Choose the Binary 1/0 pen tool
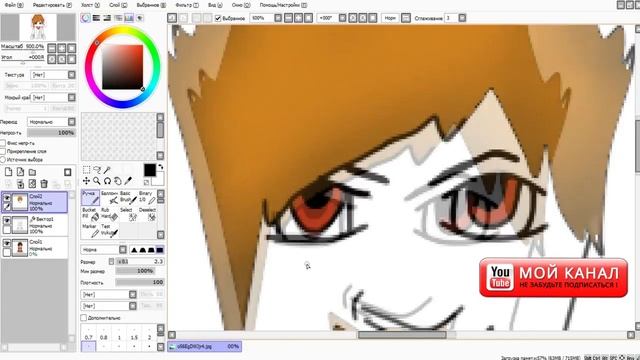Screen dimensions: 640x360 point(147,197)
